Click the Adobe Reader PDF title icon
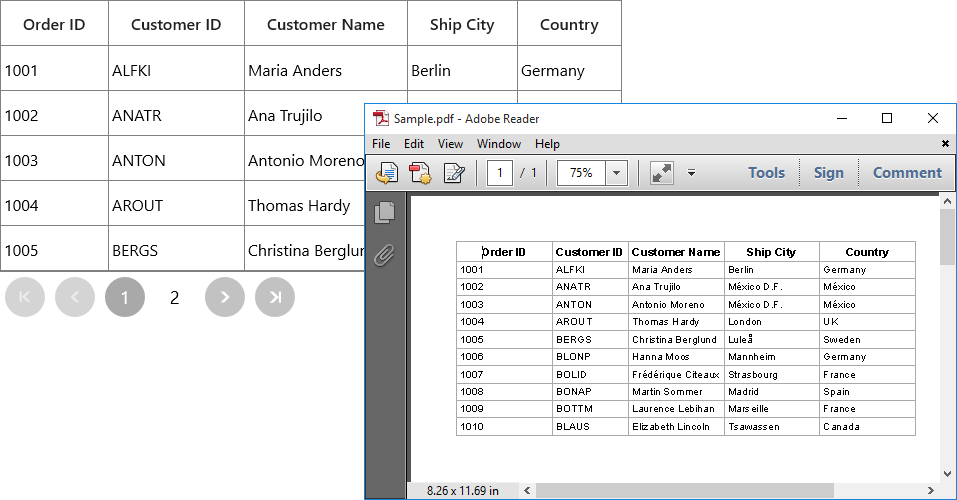957x500 pixels. click(x=381, y=118)
